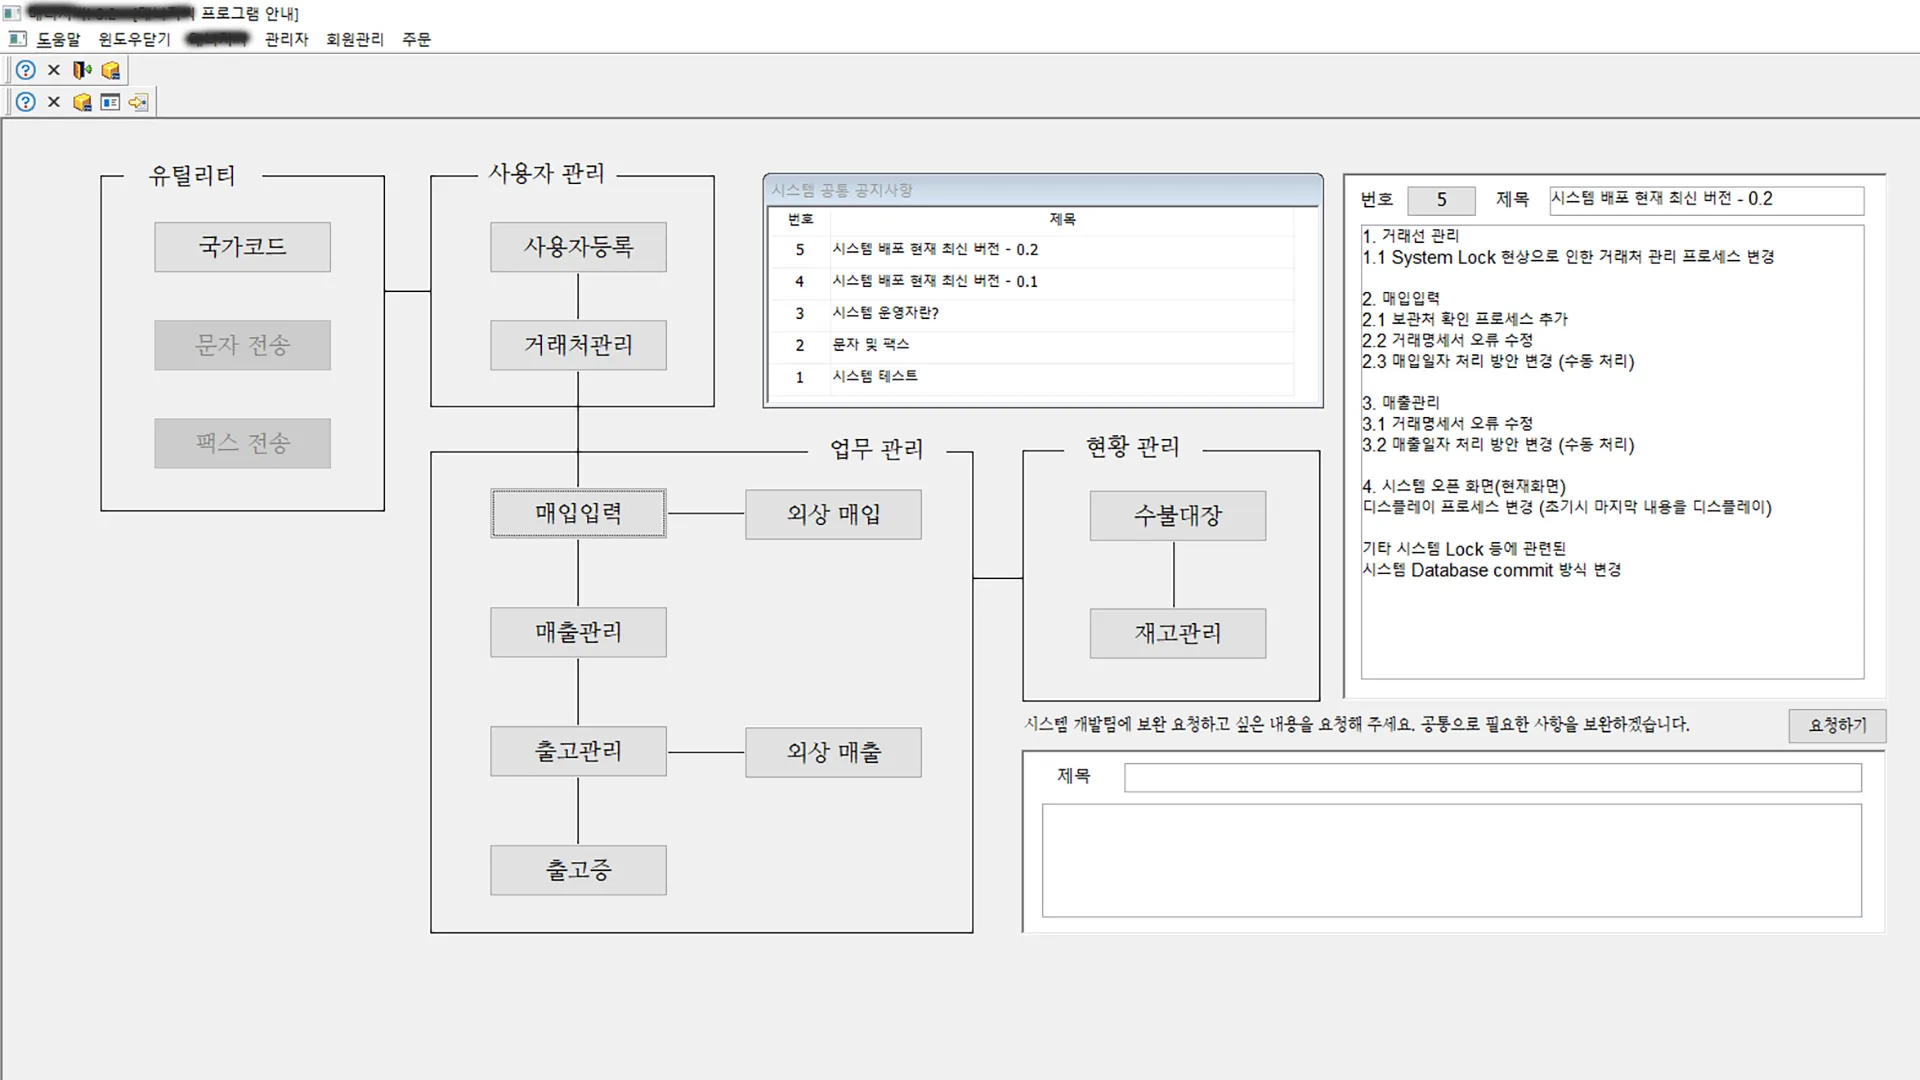Click the exit door icon on the toolbar
The height and width of the screenshot is (1080, 1920).
(82, 70)
